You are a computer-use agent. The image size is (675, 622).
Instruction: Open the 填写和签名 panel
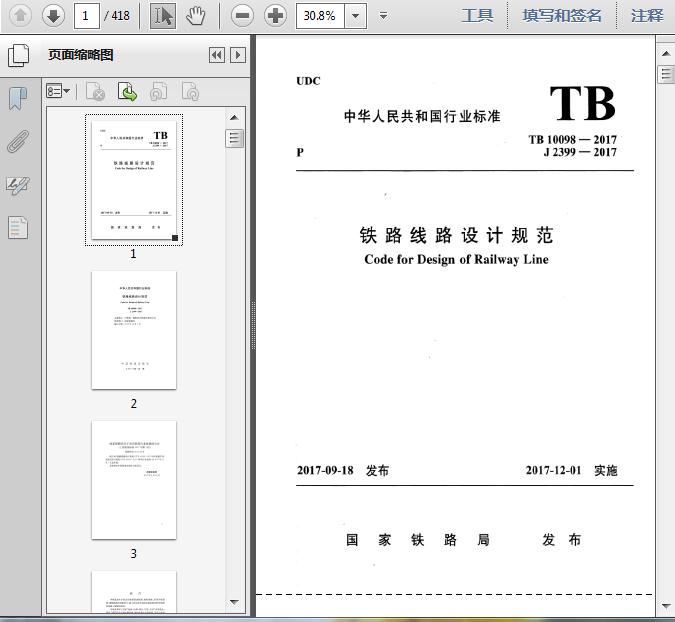click(x=562, y=16)
